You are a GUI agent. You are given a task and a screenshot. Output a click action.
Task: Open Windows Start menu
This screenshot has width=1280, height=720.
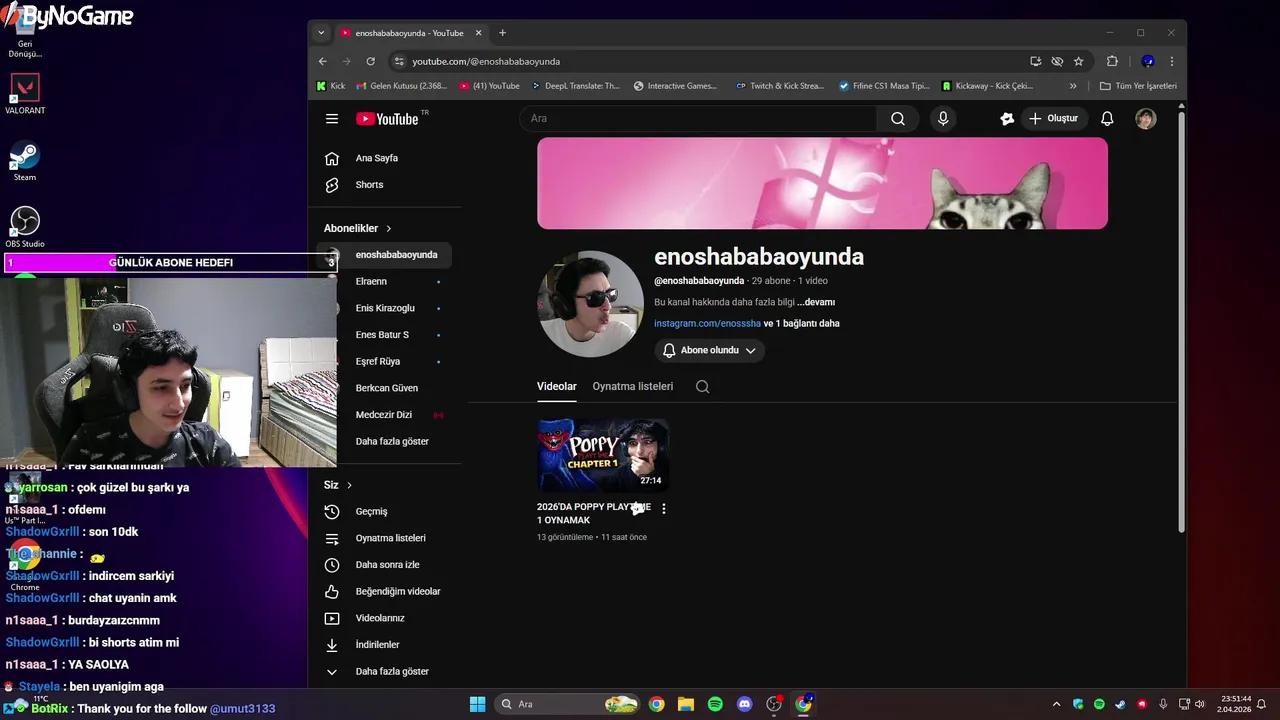coord(477,704)
